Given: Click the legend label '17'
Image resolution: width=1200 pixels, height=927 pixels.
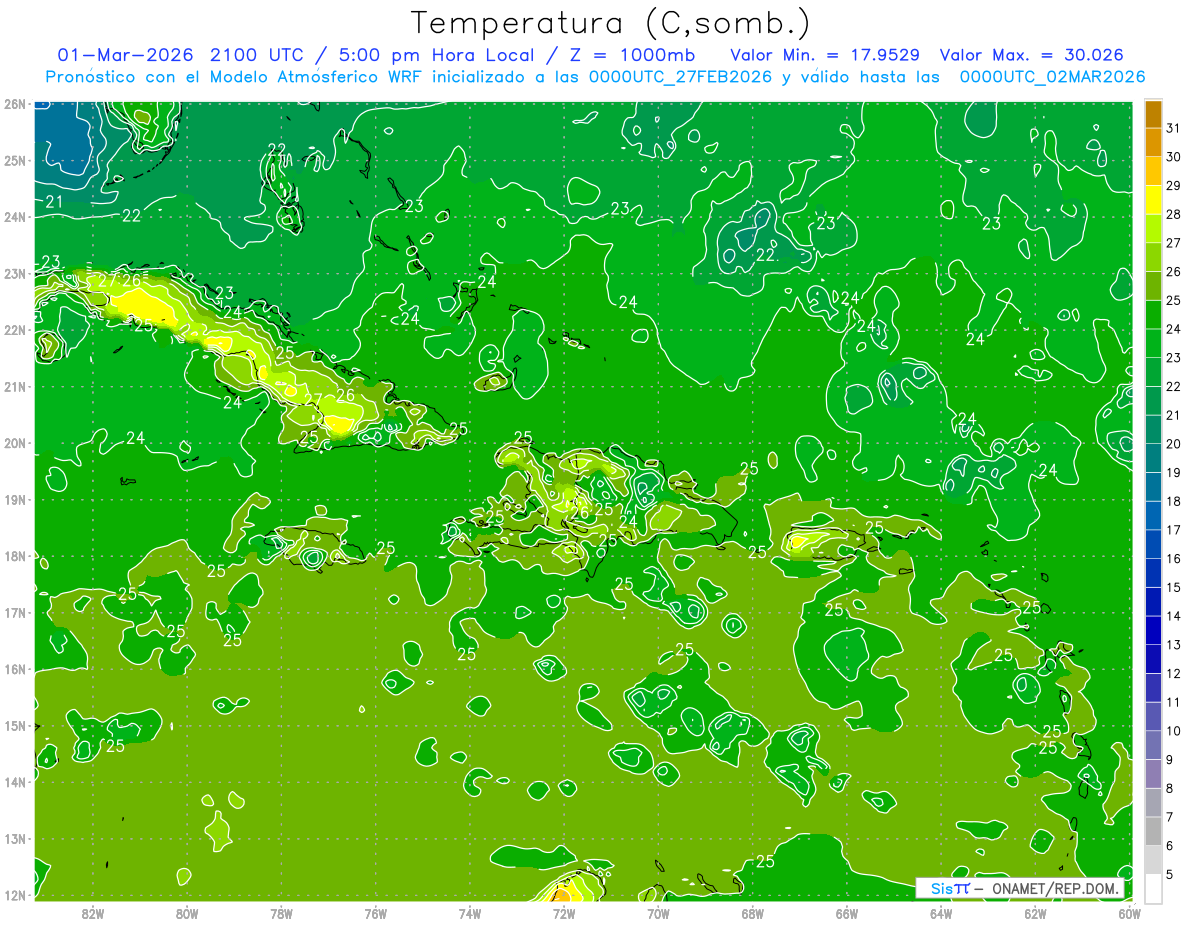Looking at the screenshot, I should pyautogui.click(x=1173, y=530).
